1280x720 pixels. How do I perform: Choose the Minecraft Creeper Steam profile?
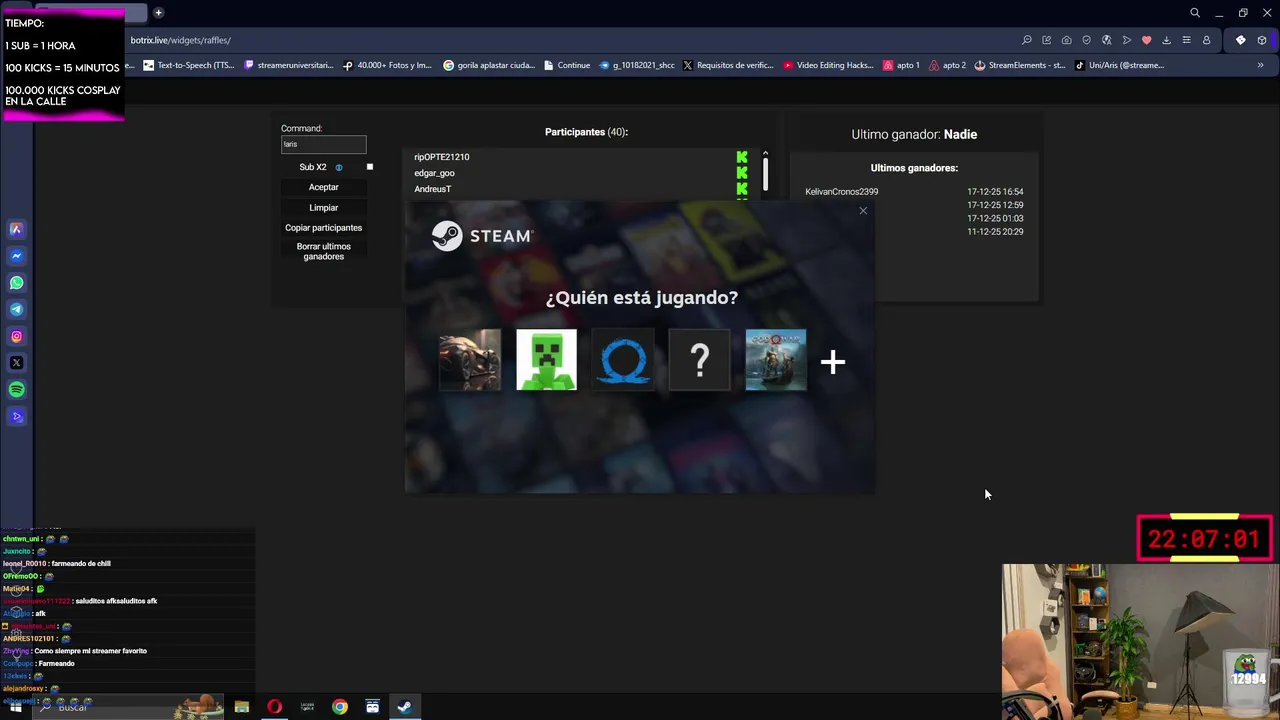547,360
